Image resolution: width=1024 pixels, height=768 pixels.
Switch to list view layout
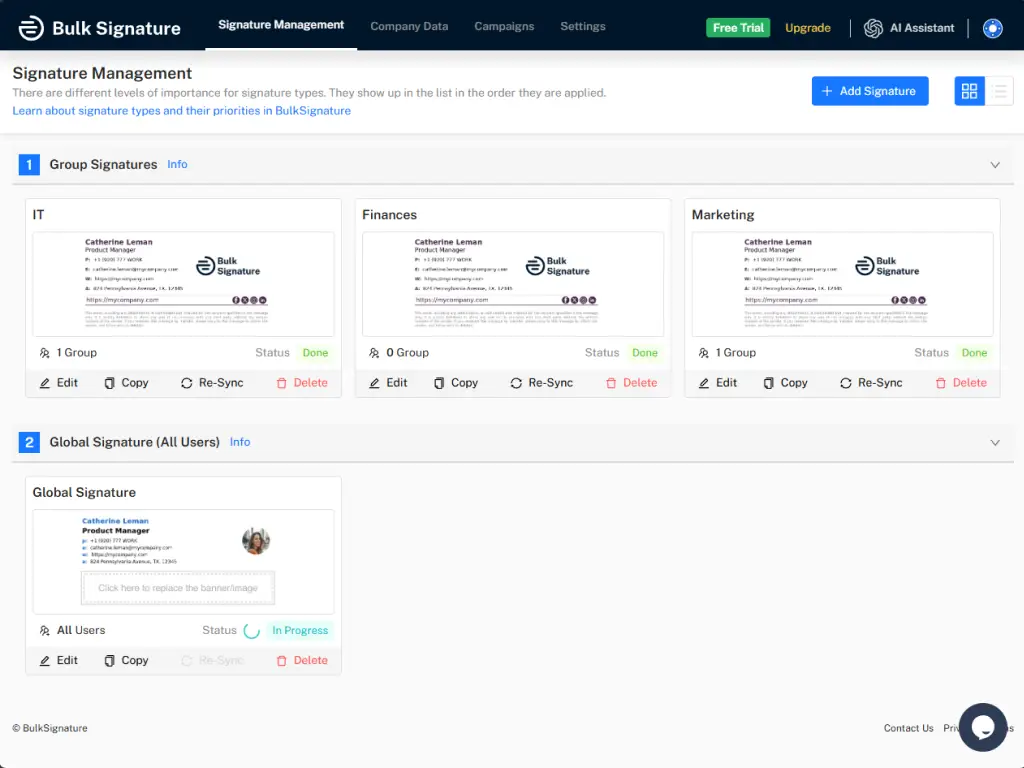click(x=999, y=91)
